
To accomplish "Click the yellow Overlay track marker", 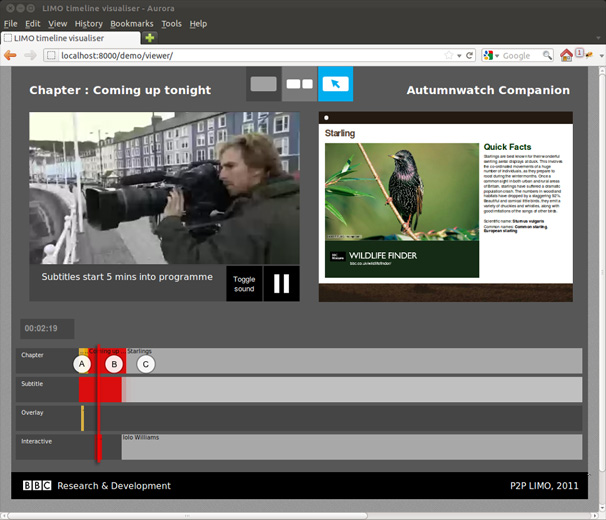I will coord(82,418).
